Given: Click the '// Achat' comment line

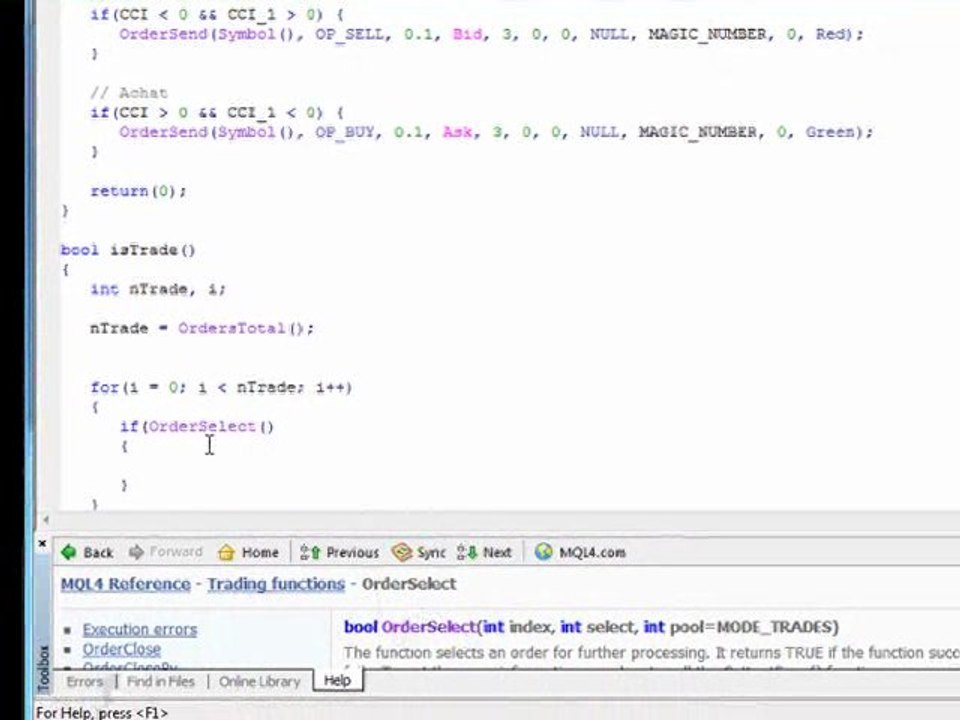Looking at the screenshot, I should pos(129,93).
